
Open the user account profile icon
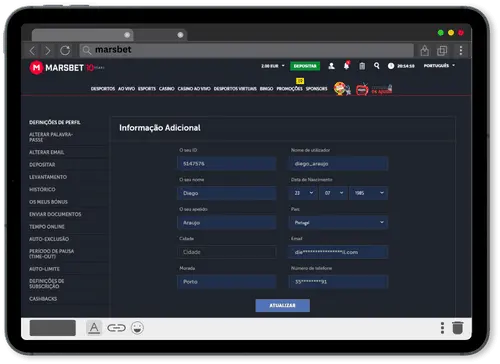coord(331,66)
